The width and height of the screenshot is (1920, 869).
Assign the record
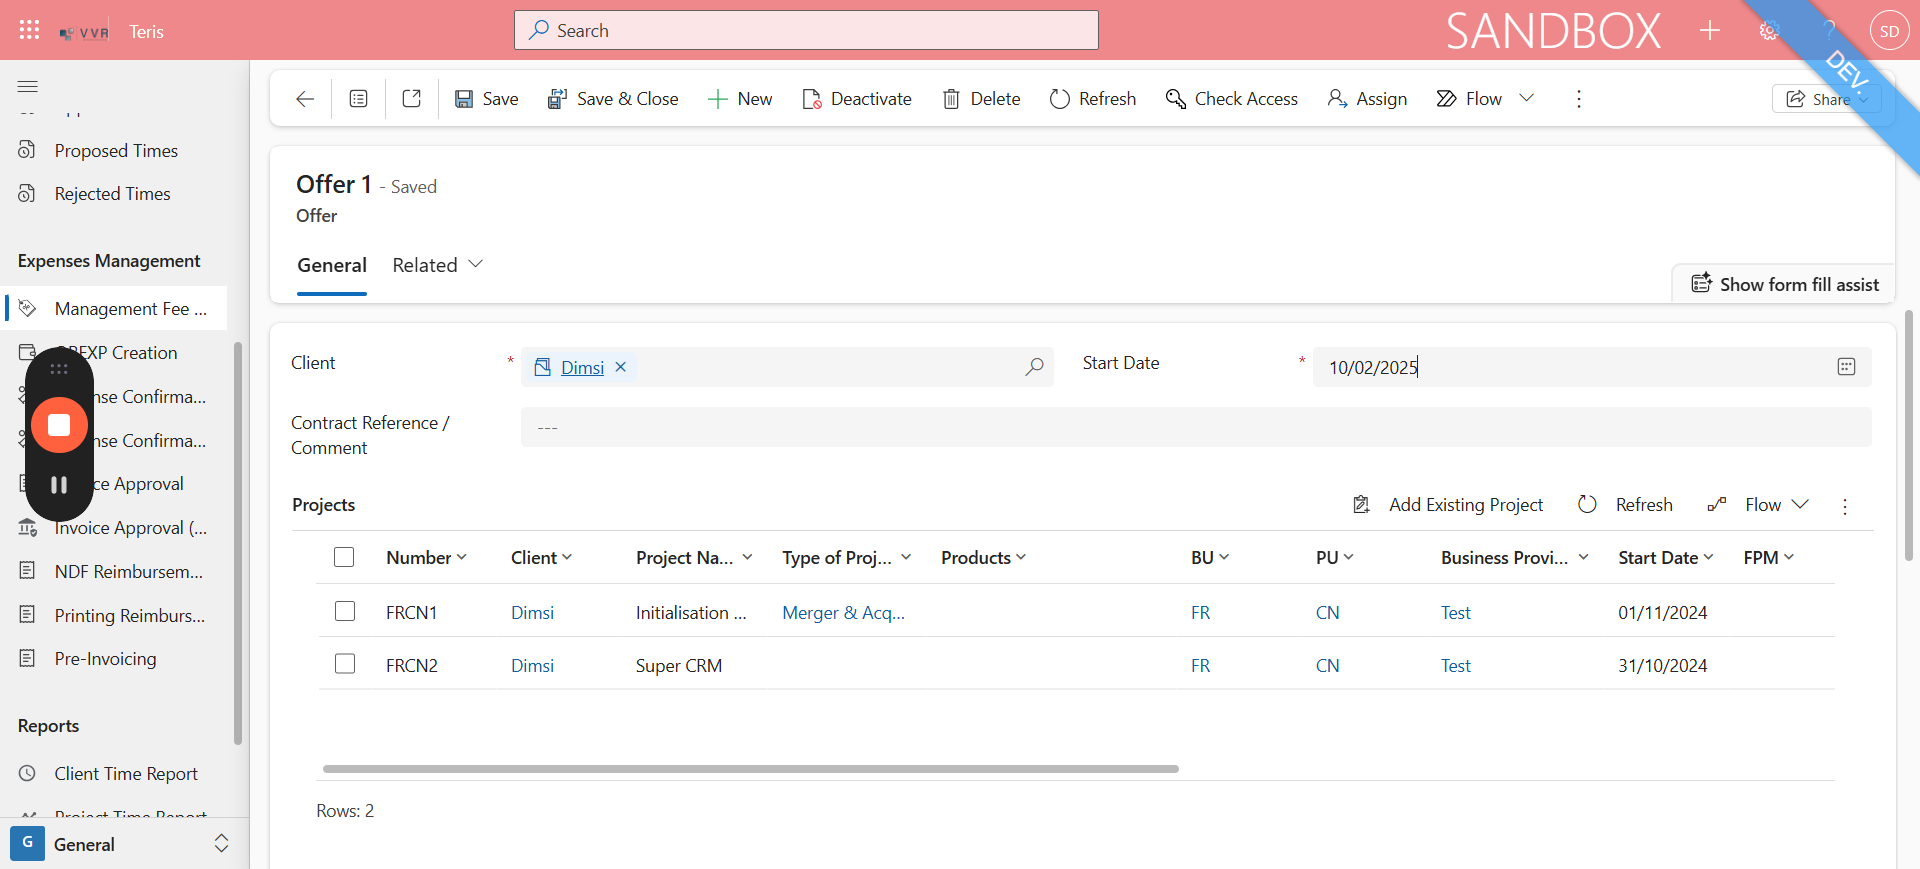1367,99
